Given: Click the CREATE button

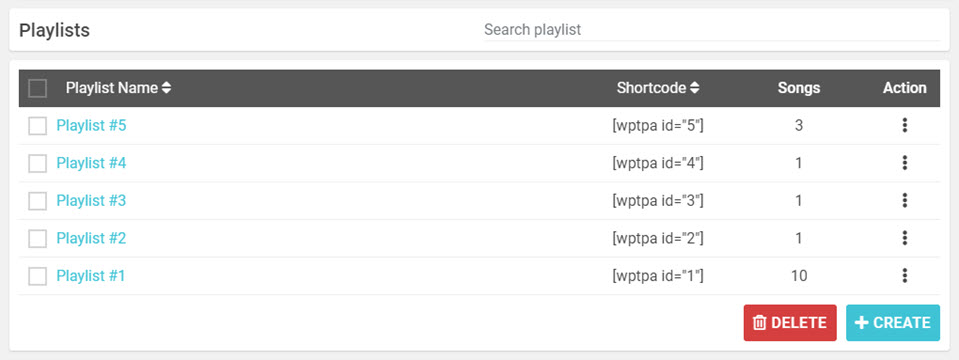Looking at the screenshot, I should (893, 323).
